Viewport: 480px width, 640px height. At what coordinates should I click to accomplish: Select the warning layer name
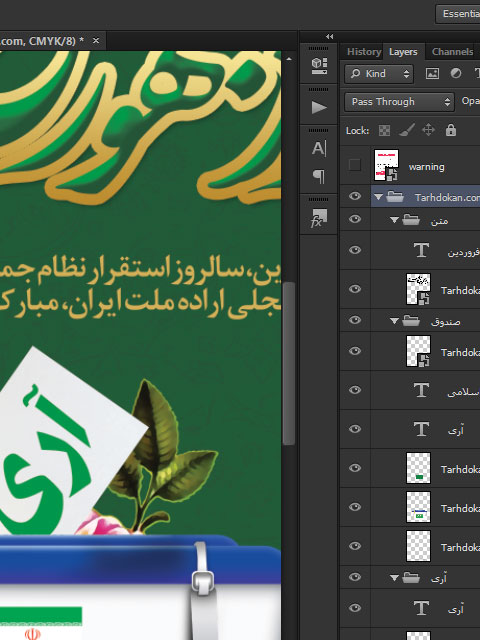(427, 167)
